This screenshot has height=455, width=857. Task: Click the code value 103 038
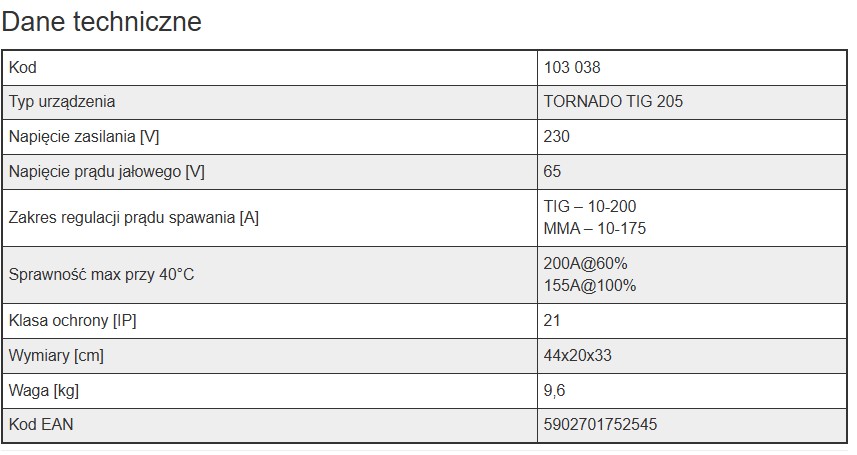pos(572,67)
